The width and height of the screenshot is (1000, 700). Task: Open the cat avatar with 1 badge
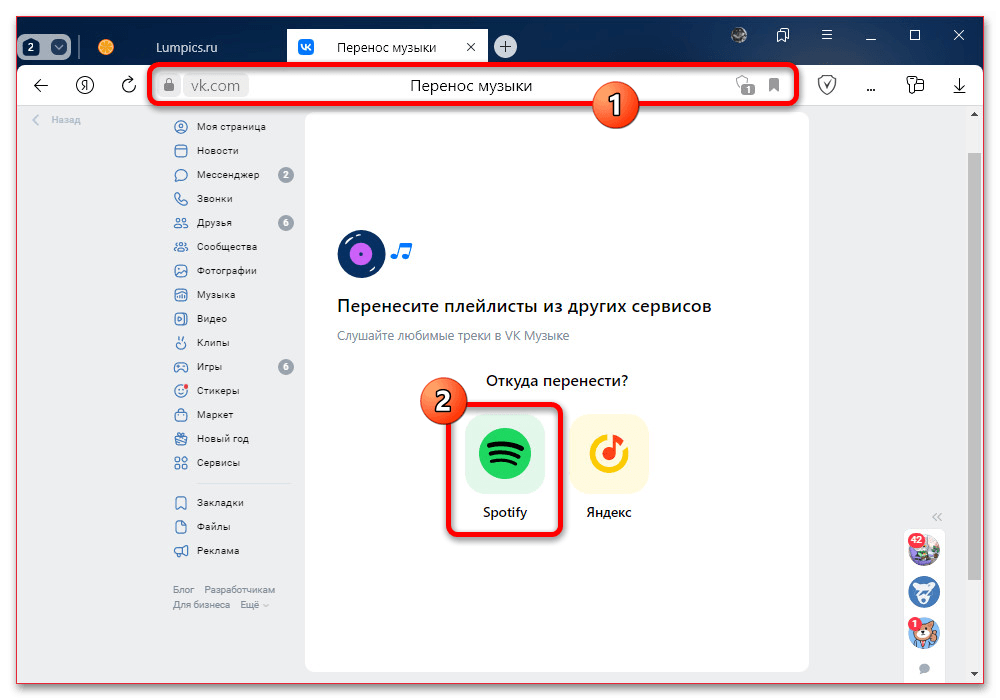(923, 633)
